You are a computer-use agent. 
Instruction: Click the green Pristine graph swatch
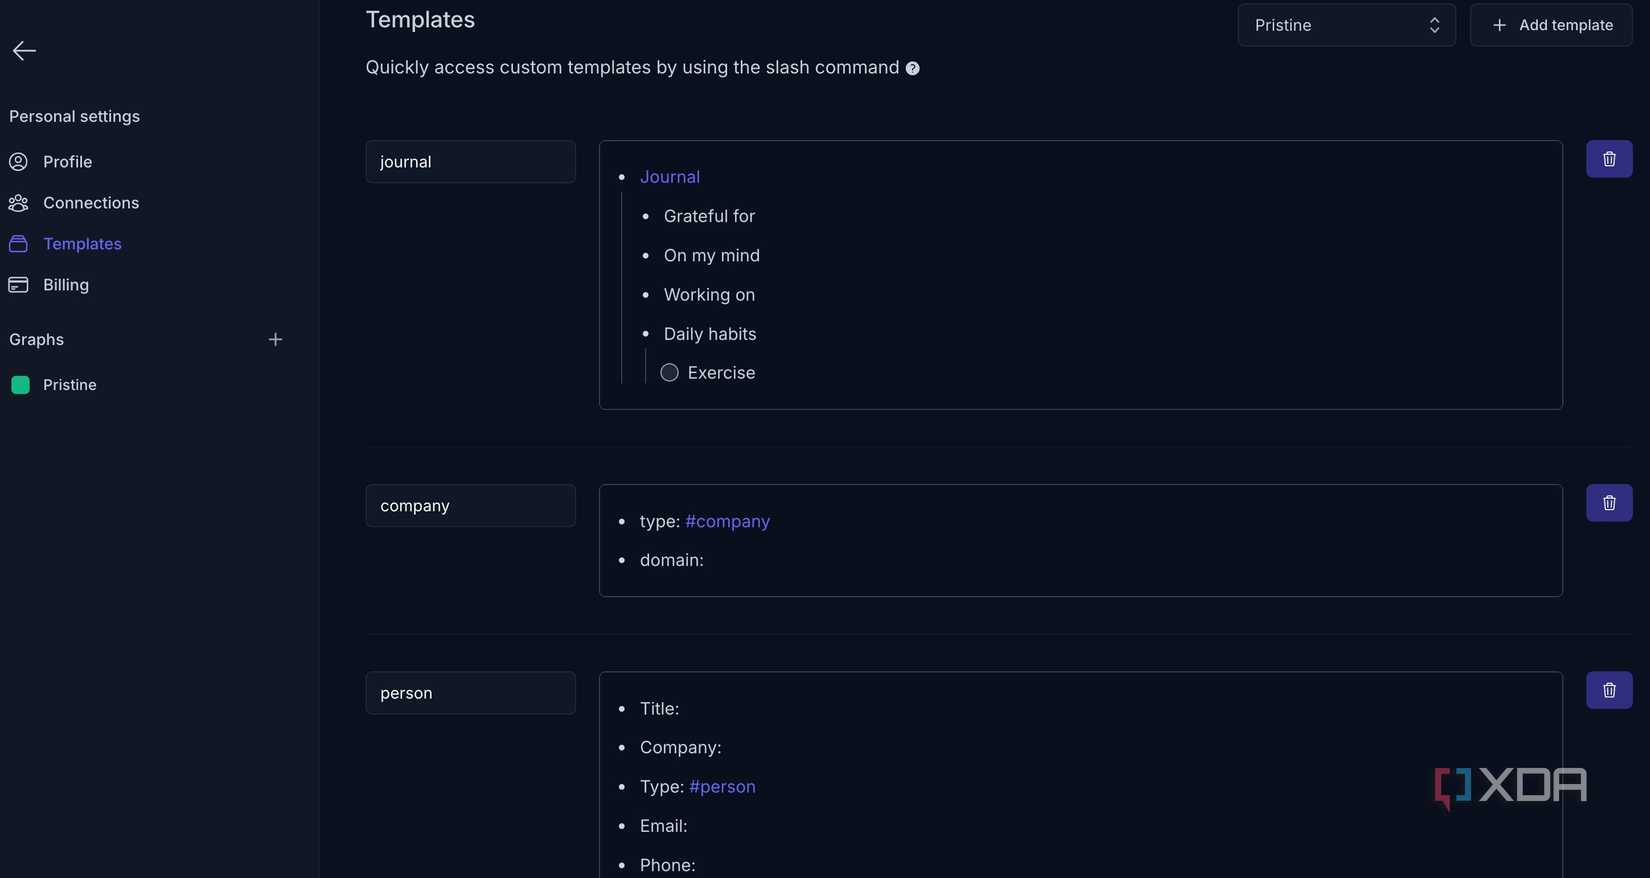pos(20,384)
